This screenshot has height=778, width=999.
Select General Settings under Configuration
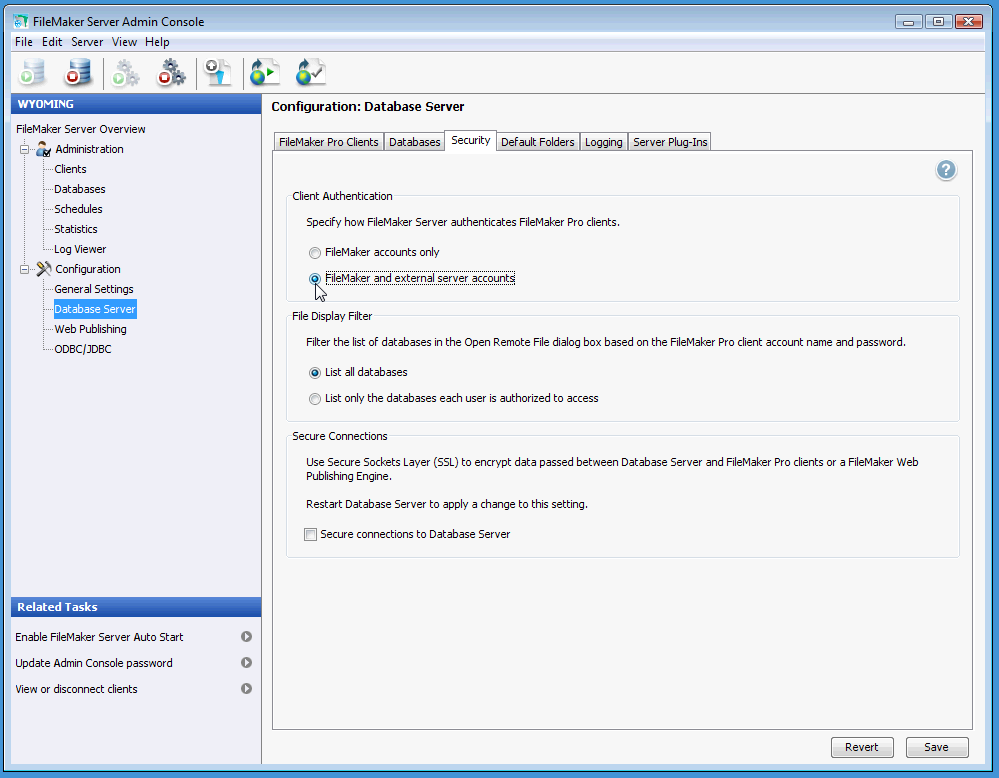click(94, 289)
